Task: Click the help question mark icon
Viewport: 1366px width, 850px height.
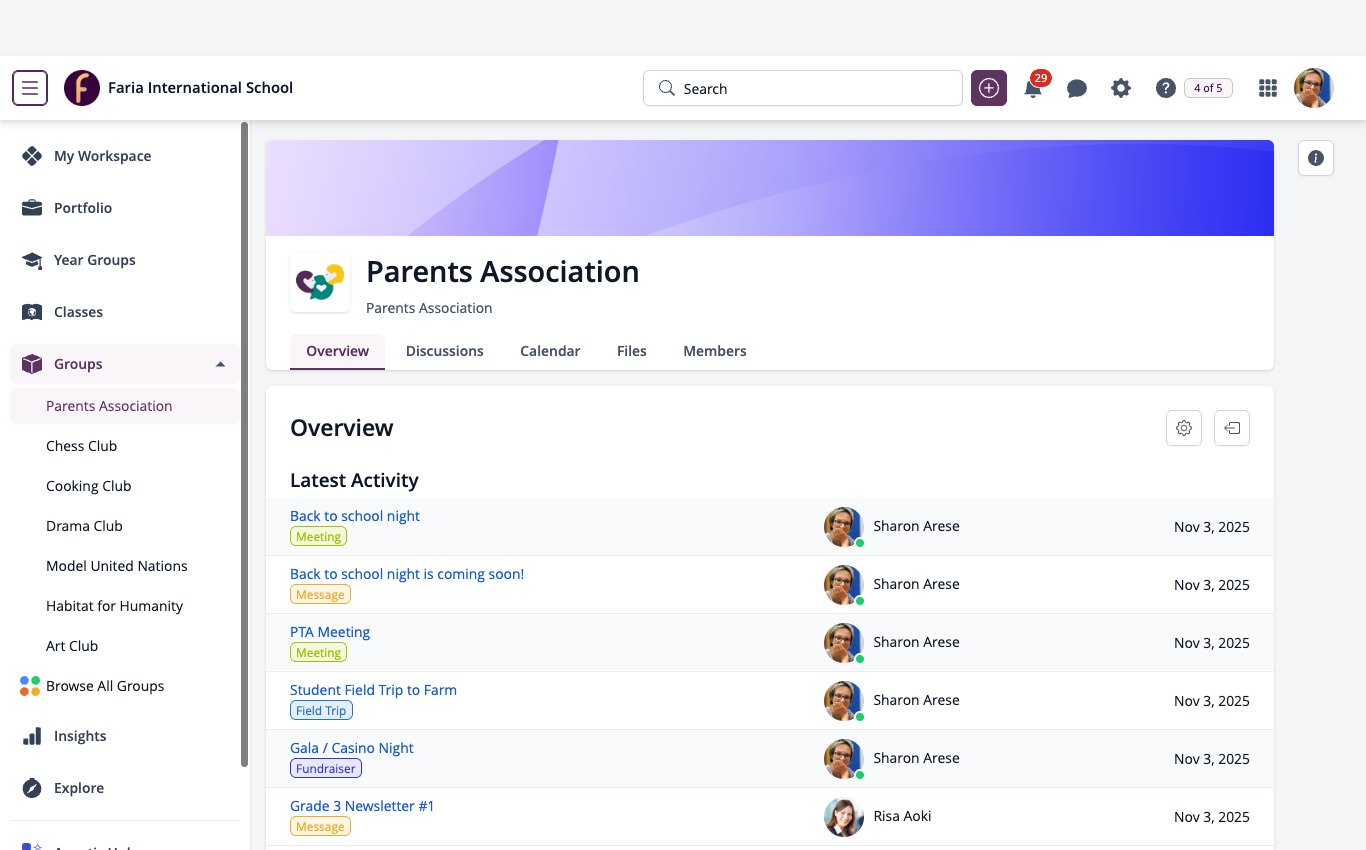Action: 1165,88
